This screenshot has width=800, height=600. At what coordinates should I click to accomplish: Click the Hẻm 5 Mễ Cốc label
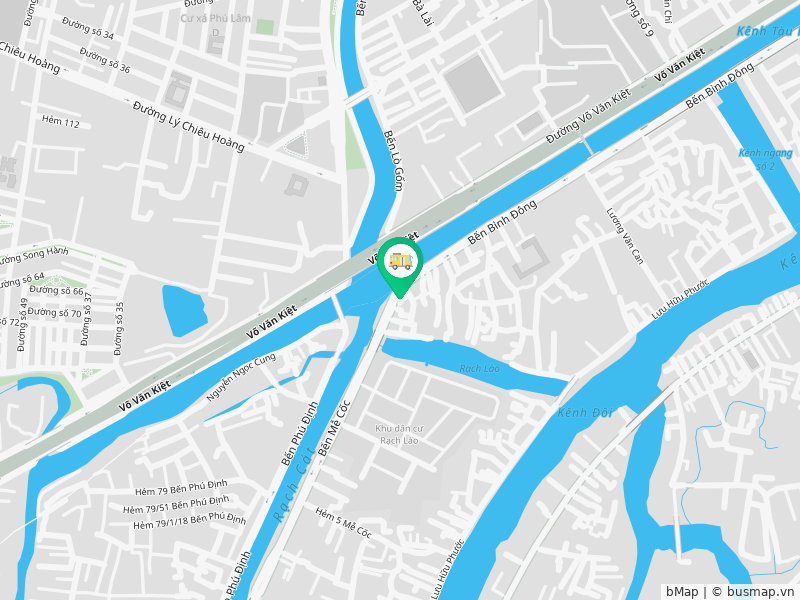[343, 522]
